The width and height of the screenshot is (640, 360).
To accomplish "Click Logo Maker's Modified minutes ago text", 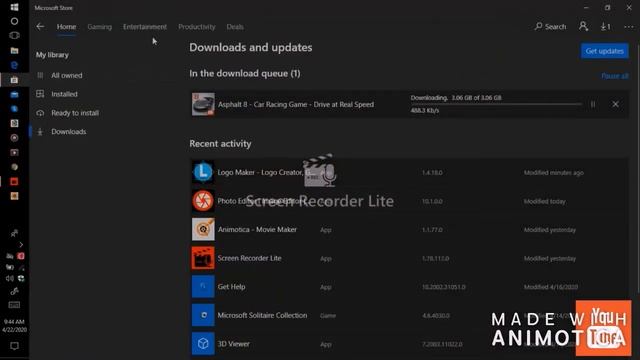I will point(553,173).
